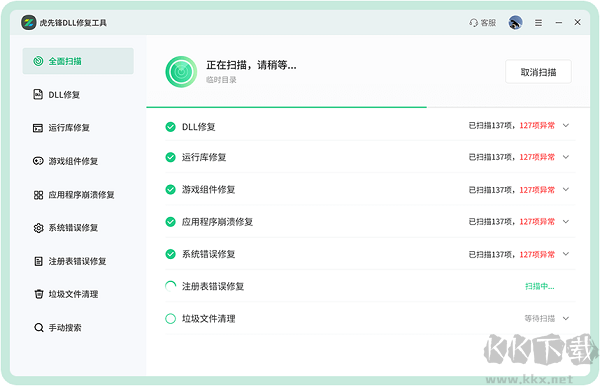600x386 pixels.
Task: Expand the 游戏组件修复 result chevron
Action: coord(566,189)
